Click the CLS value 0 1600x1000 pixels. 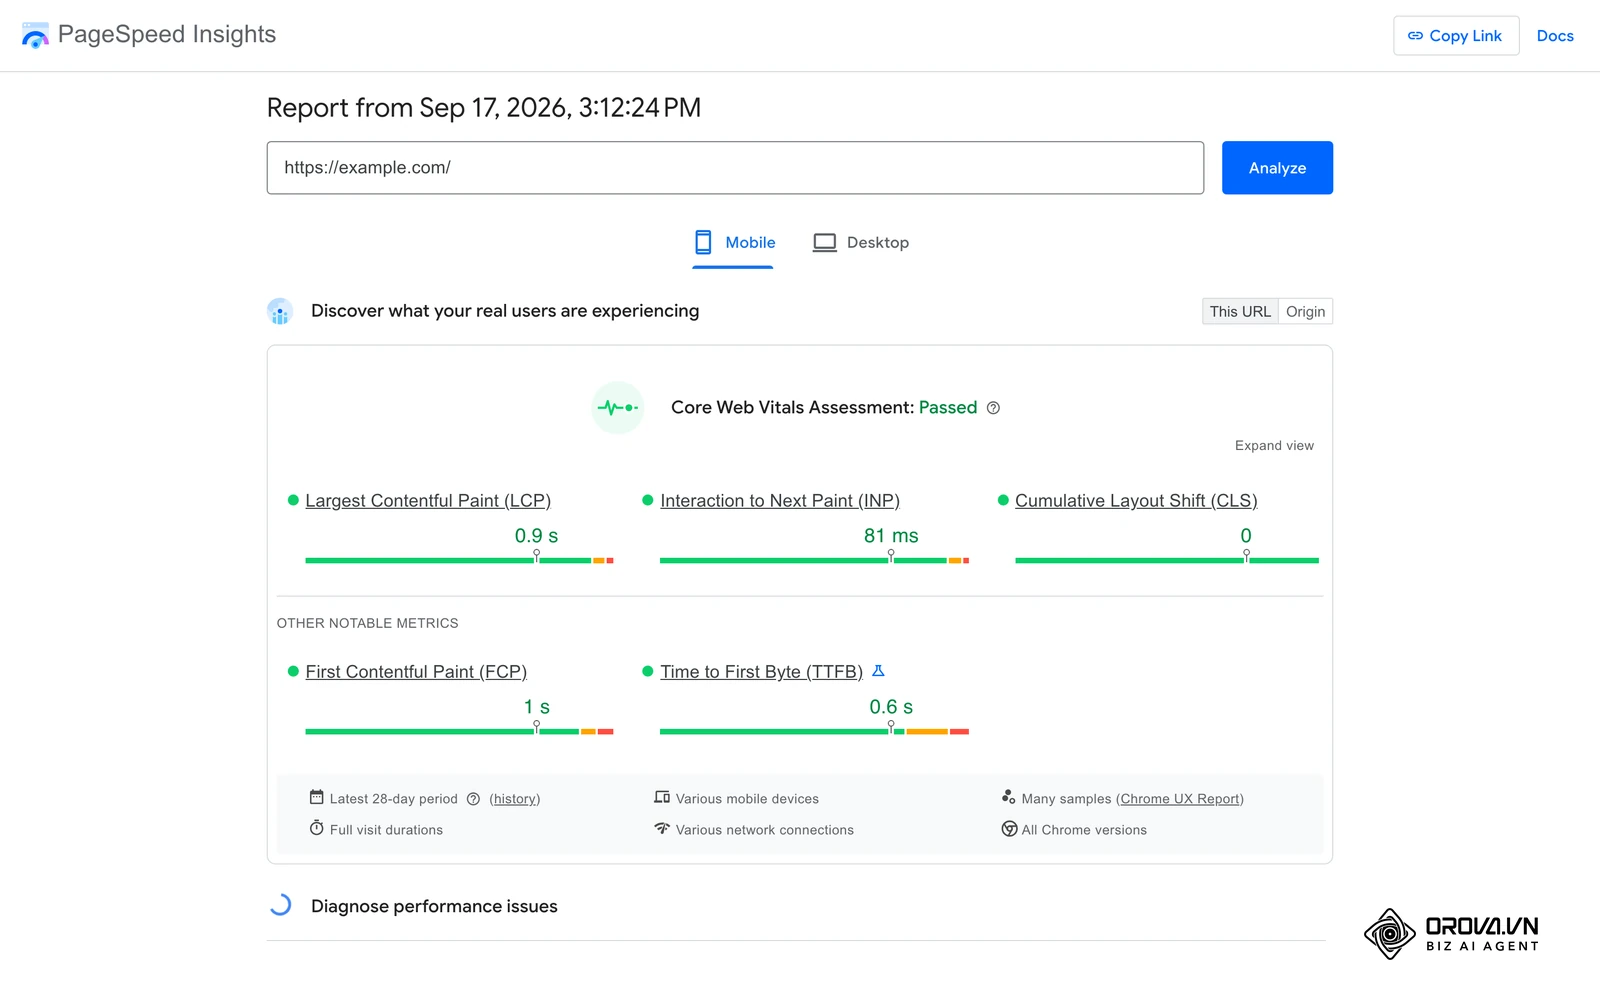point(1246,536)
